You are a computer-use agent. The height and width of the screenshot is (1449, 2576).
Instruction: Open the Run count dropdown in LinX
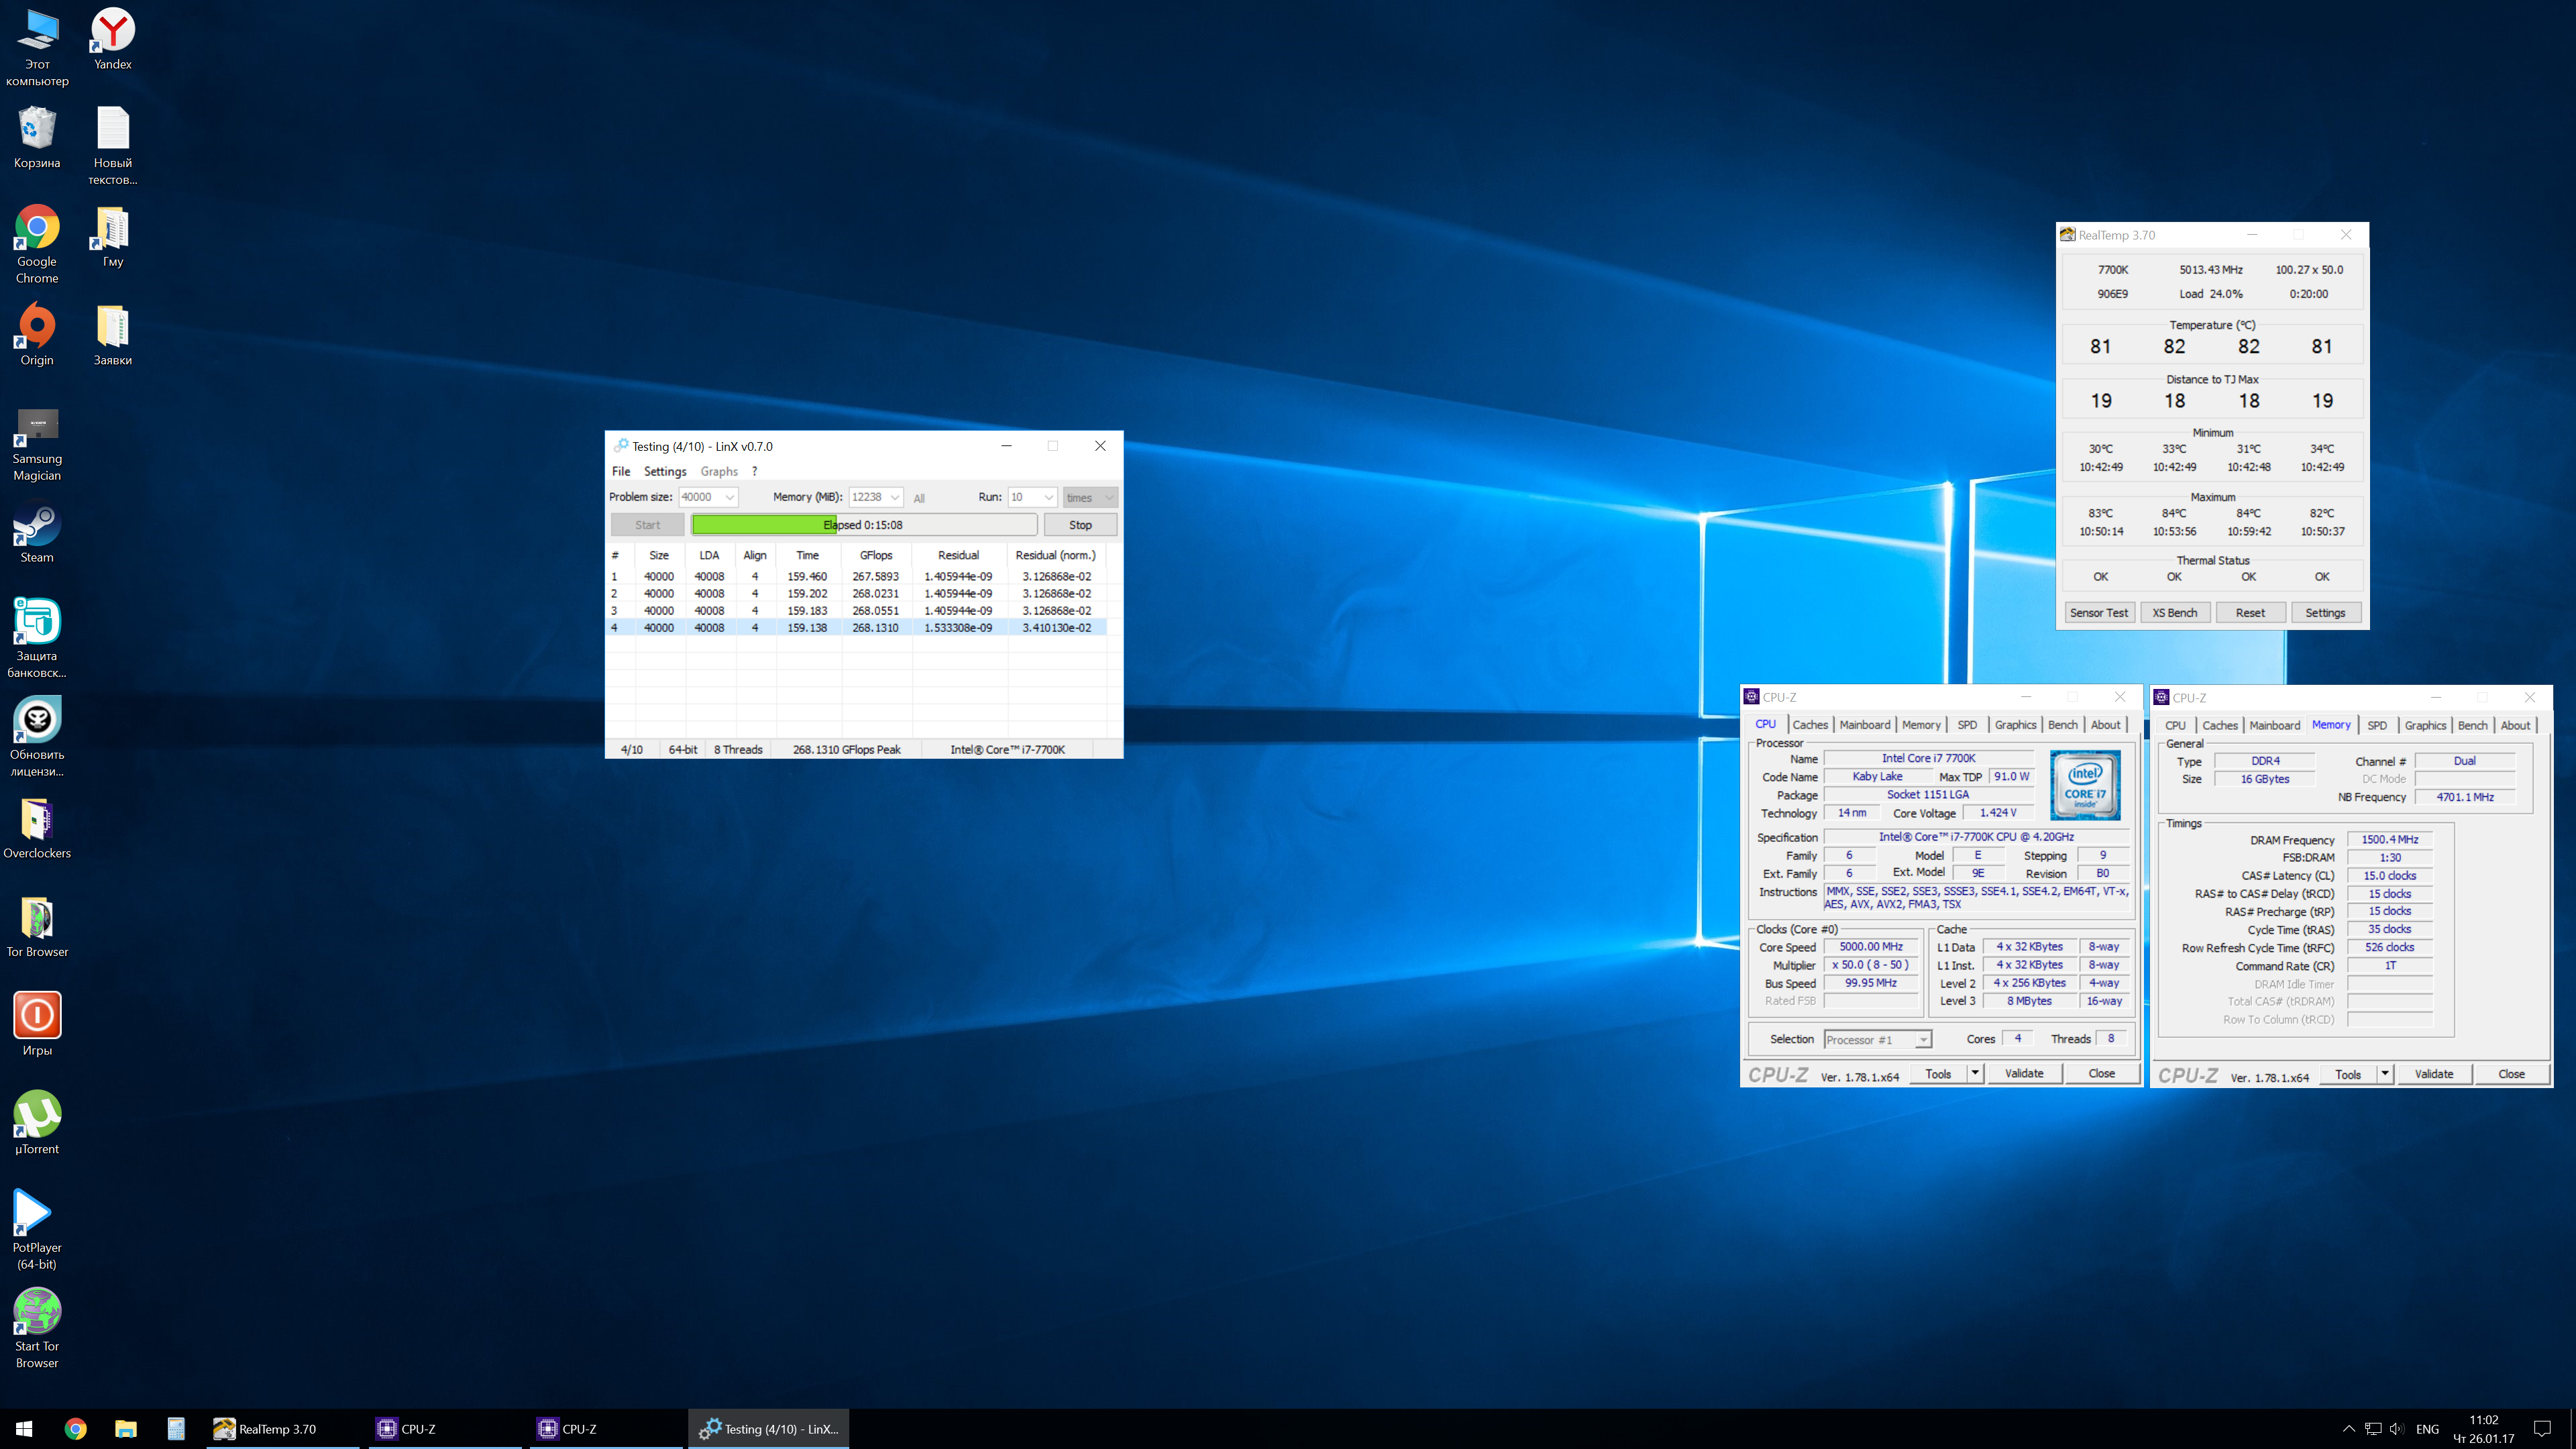coord(1048,497)
